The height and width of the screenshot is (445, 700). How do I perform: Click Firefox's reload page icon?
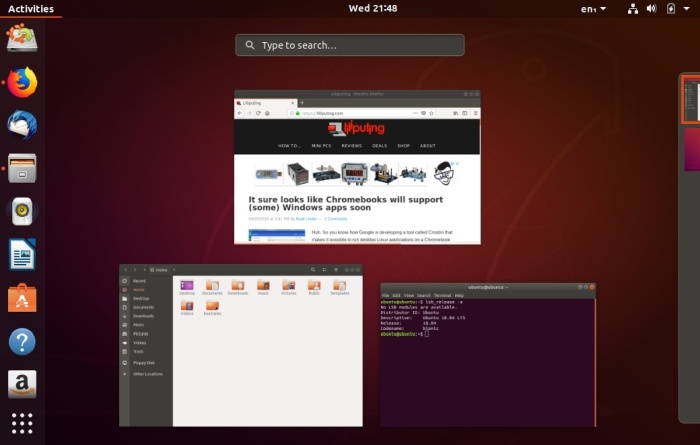(x=258, y=113)
